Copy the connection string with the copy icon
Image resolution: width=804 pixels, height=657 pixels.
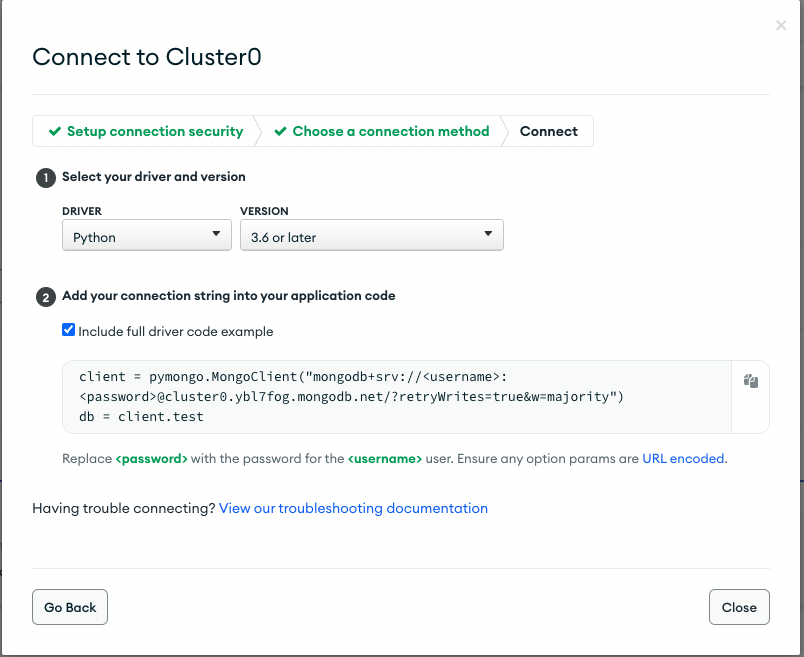click(x=751, y=381)
